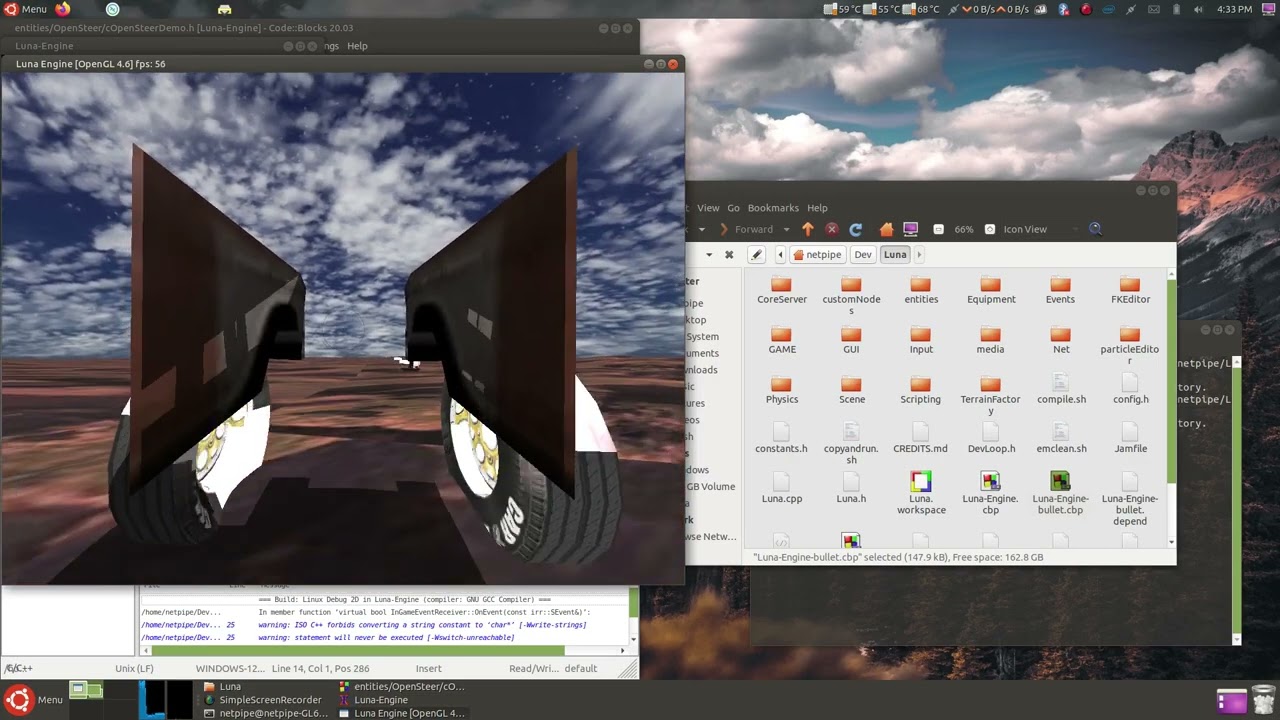
Task: Open file manager Help menu
Action: click(817, 208)
